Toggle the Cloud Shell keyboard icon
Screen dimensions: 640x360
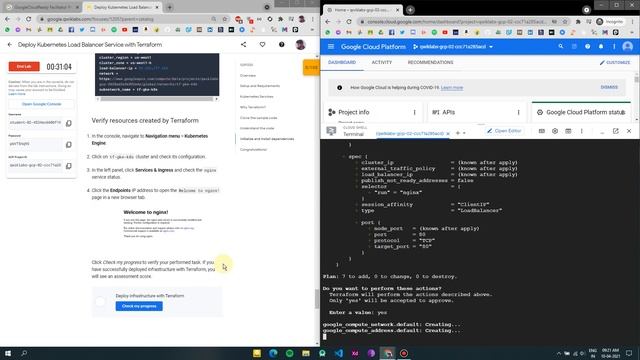click(542, 131)
